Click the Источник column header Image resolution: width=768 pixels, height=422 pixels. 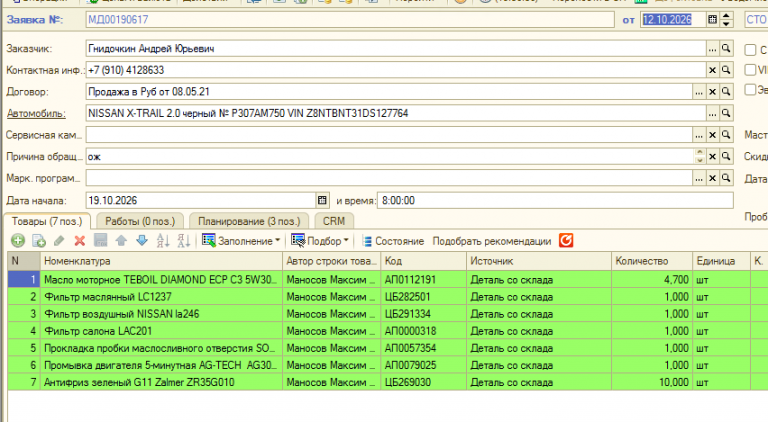(539, 261)
